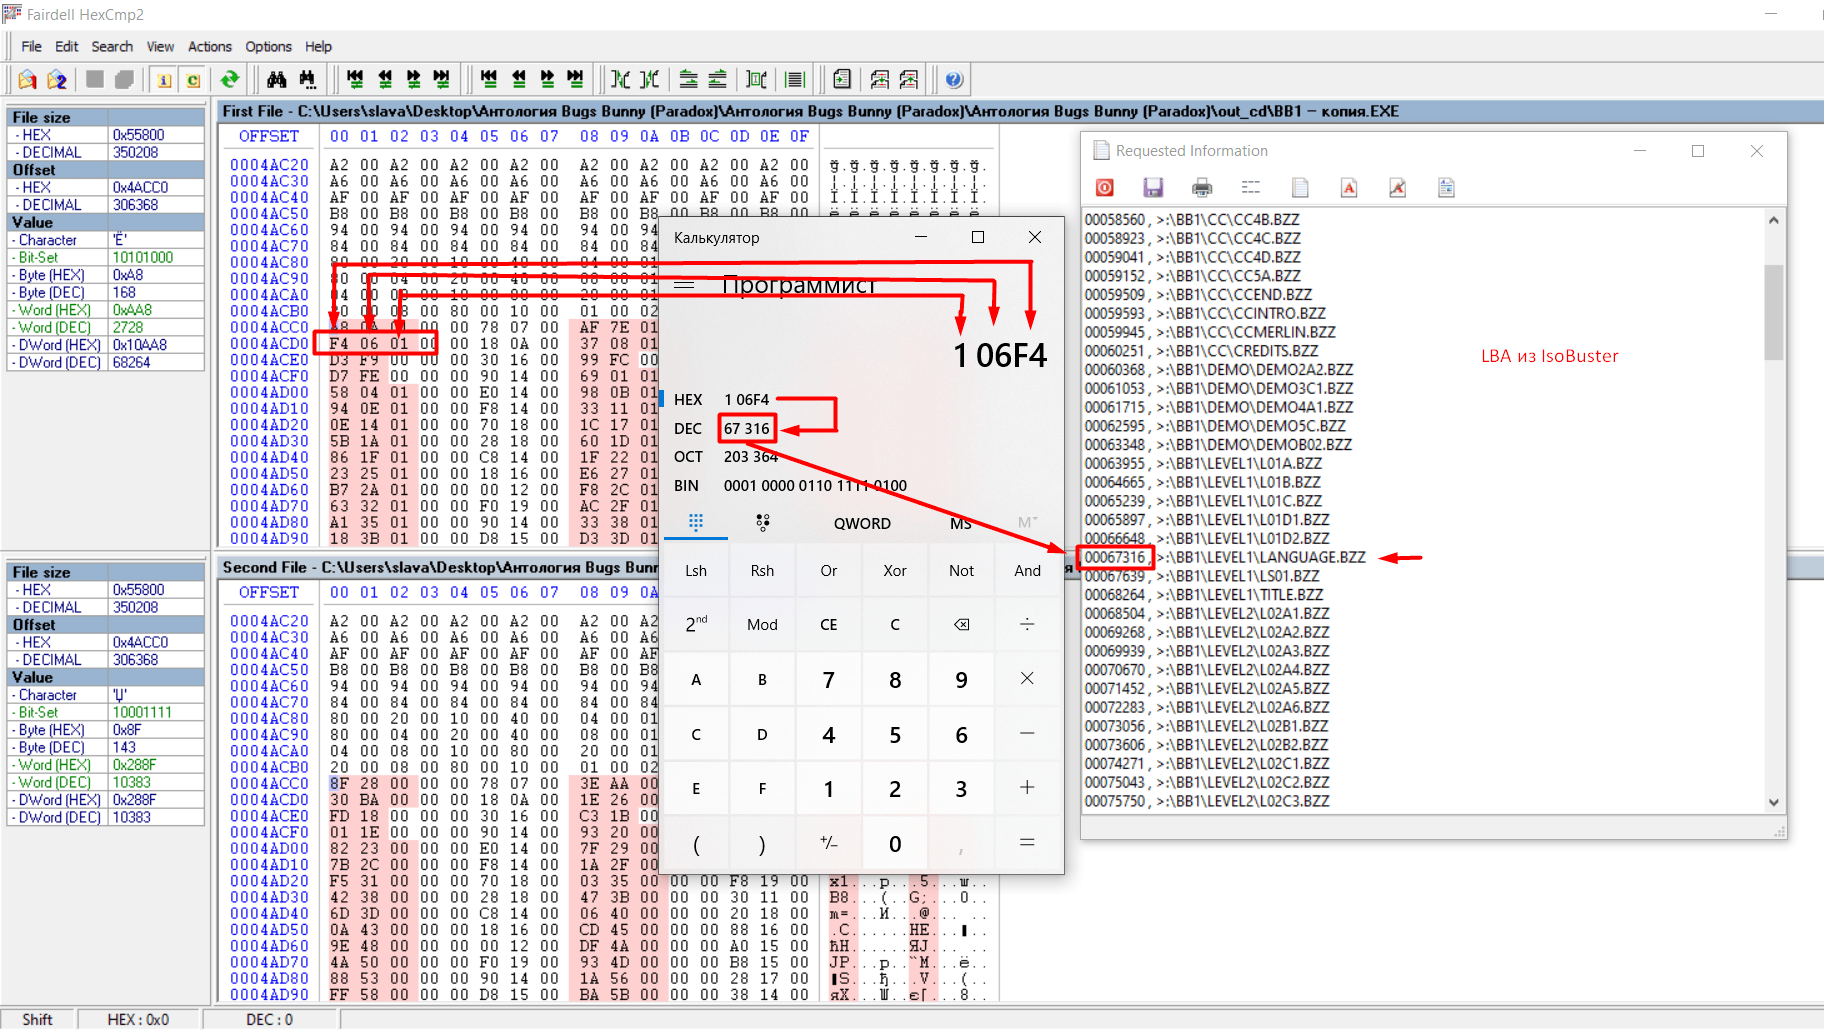Click the CE button in Calculator

click(829, 624)
